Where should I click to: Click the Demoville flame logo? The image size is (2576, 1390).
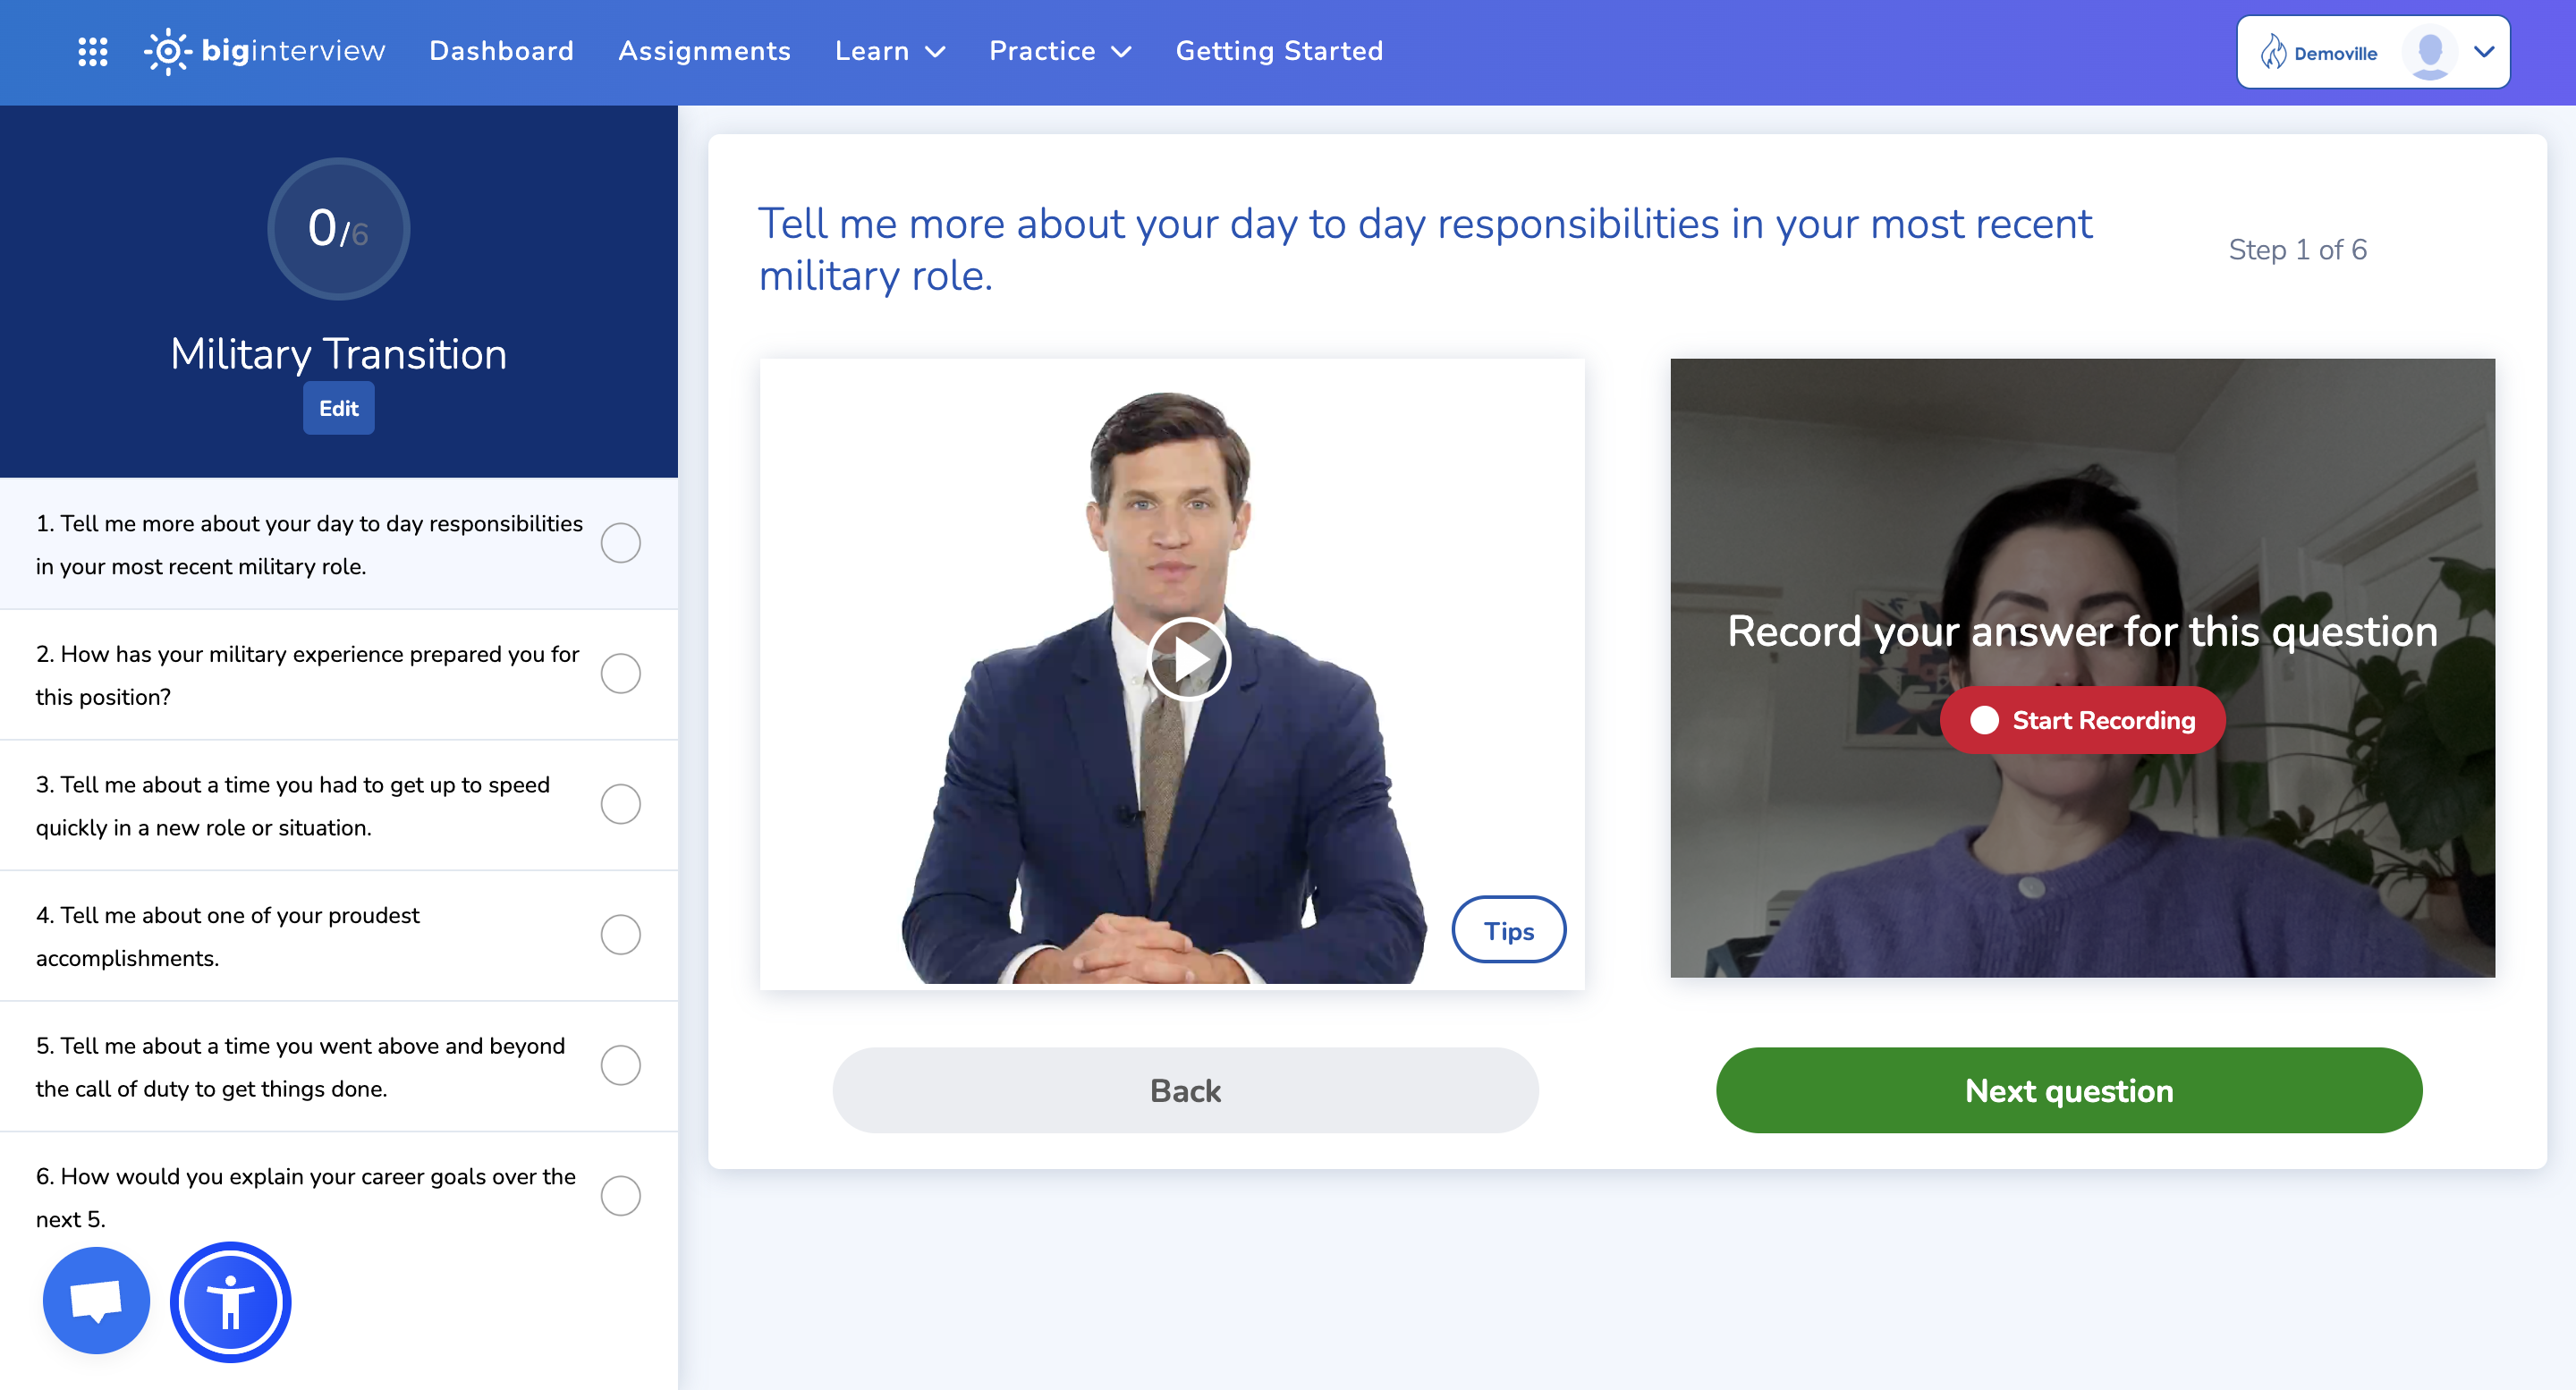2273,52
